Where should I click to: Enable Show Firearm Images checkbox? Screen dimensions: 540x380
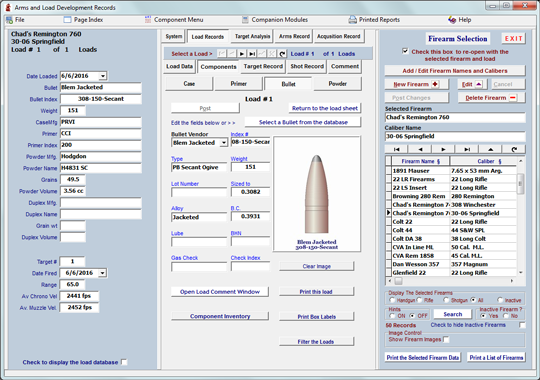[x=446, y=339]
